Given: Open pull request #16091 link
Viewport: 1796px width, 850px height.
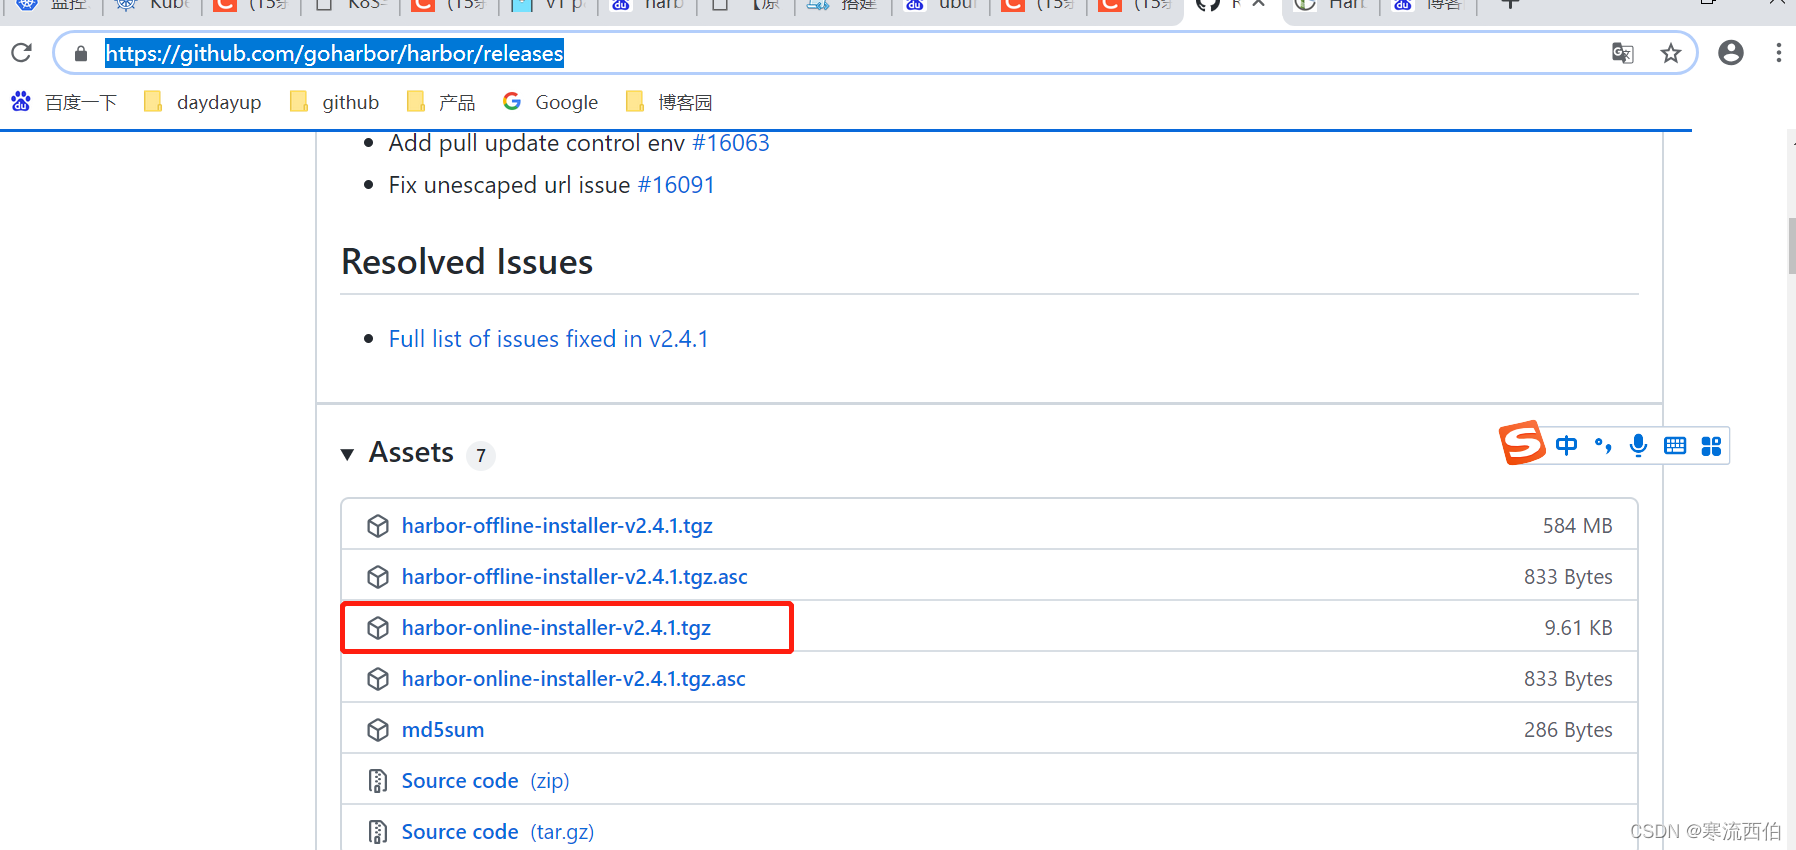Looking at the screenshot, I should (x=676, y=185).
